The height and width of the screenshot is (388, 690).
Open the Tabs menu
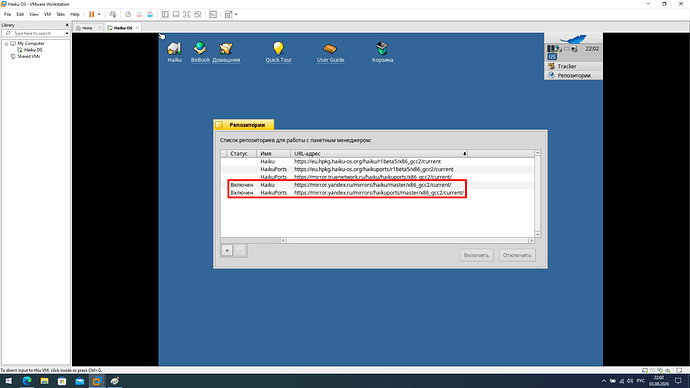(60, 15)
